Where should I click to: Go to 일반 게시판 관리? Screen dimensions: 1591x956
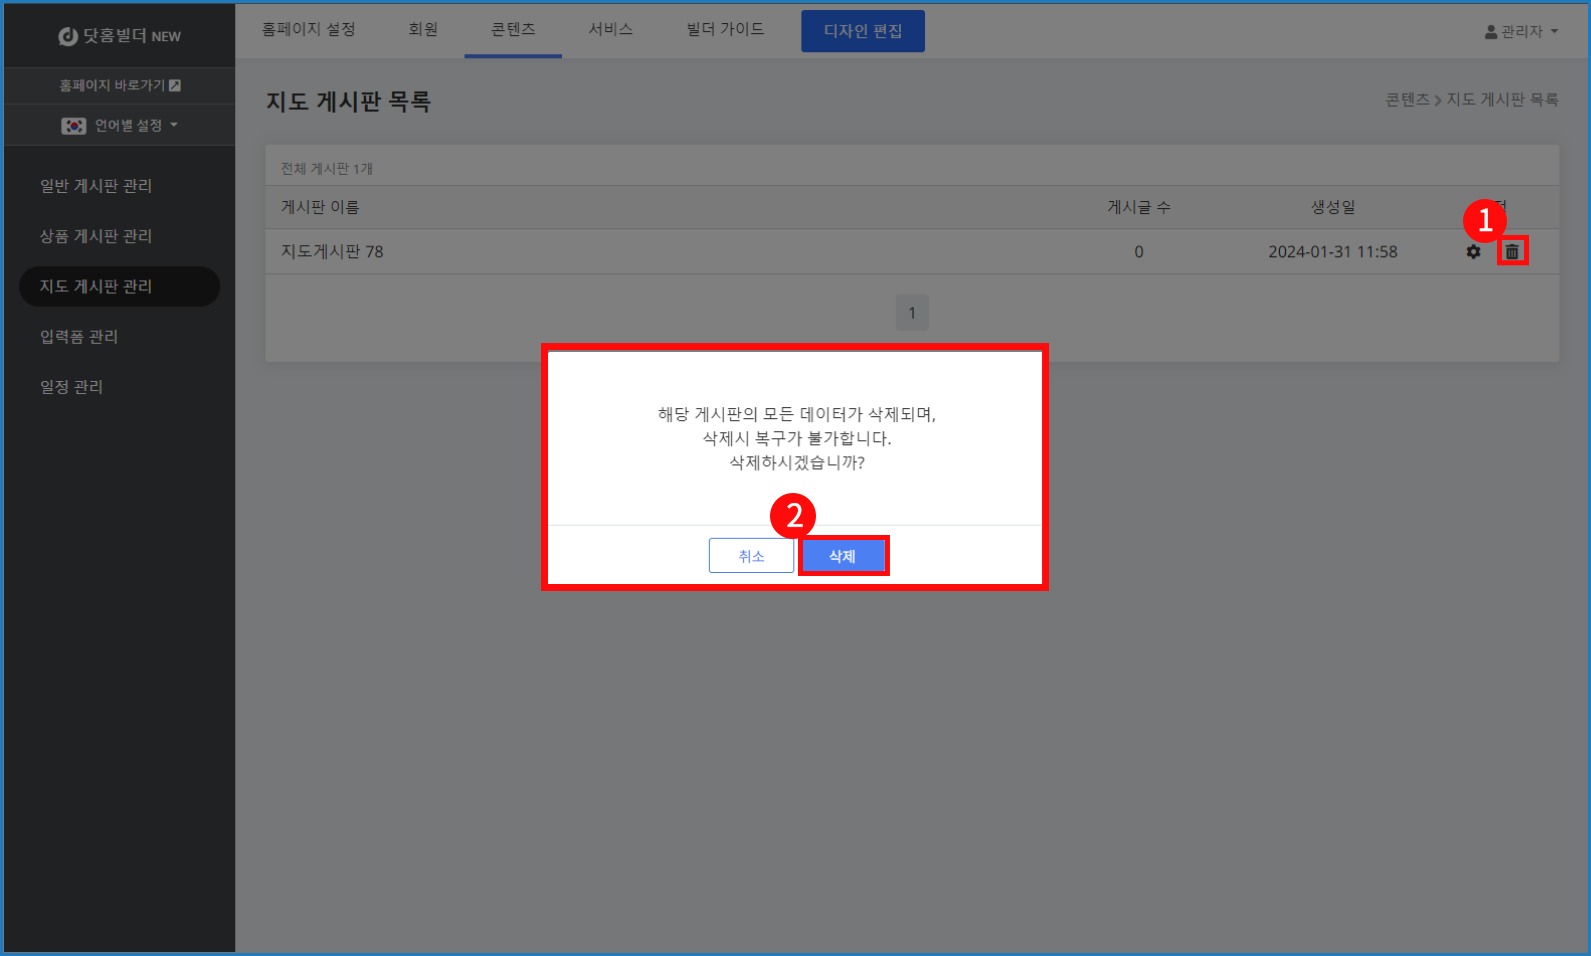click(x=96, y=186)
